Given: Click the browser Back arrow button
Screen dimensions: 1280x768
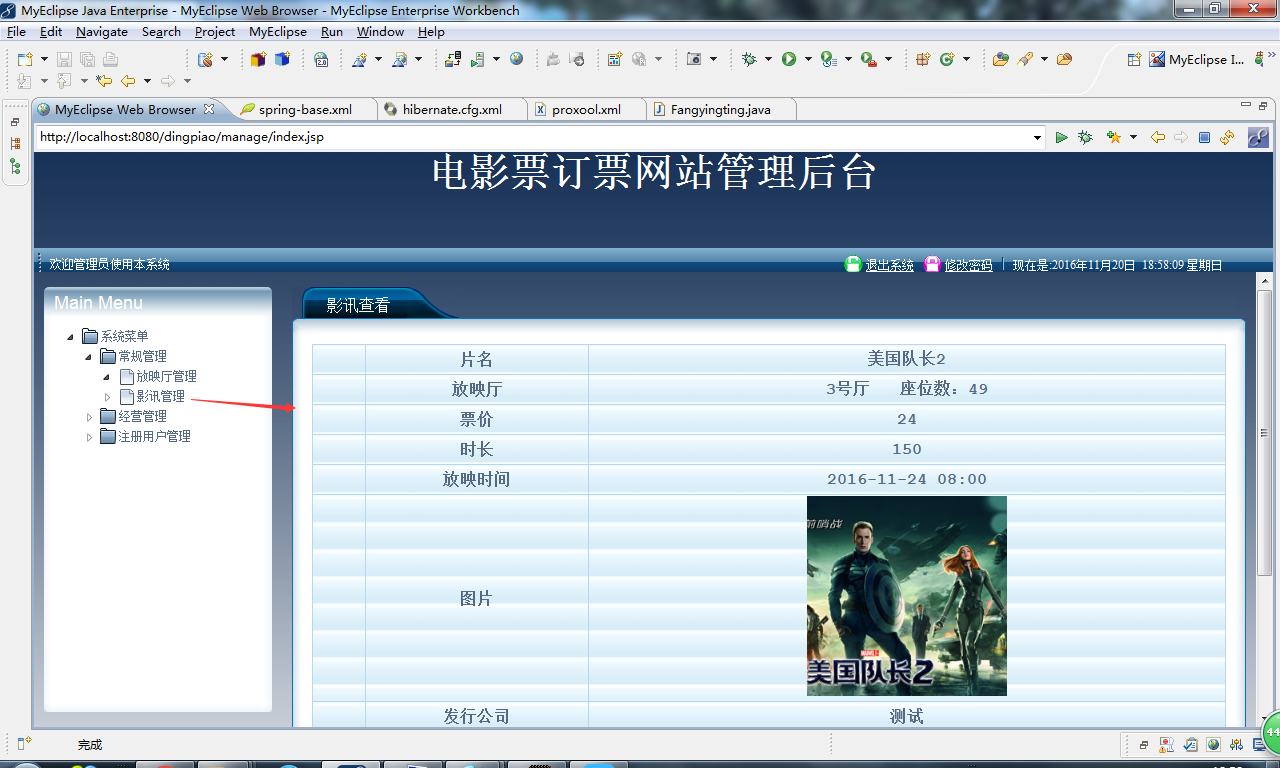Looking at the screenshot, I should (x=1158, y=137).
